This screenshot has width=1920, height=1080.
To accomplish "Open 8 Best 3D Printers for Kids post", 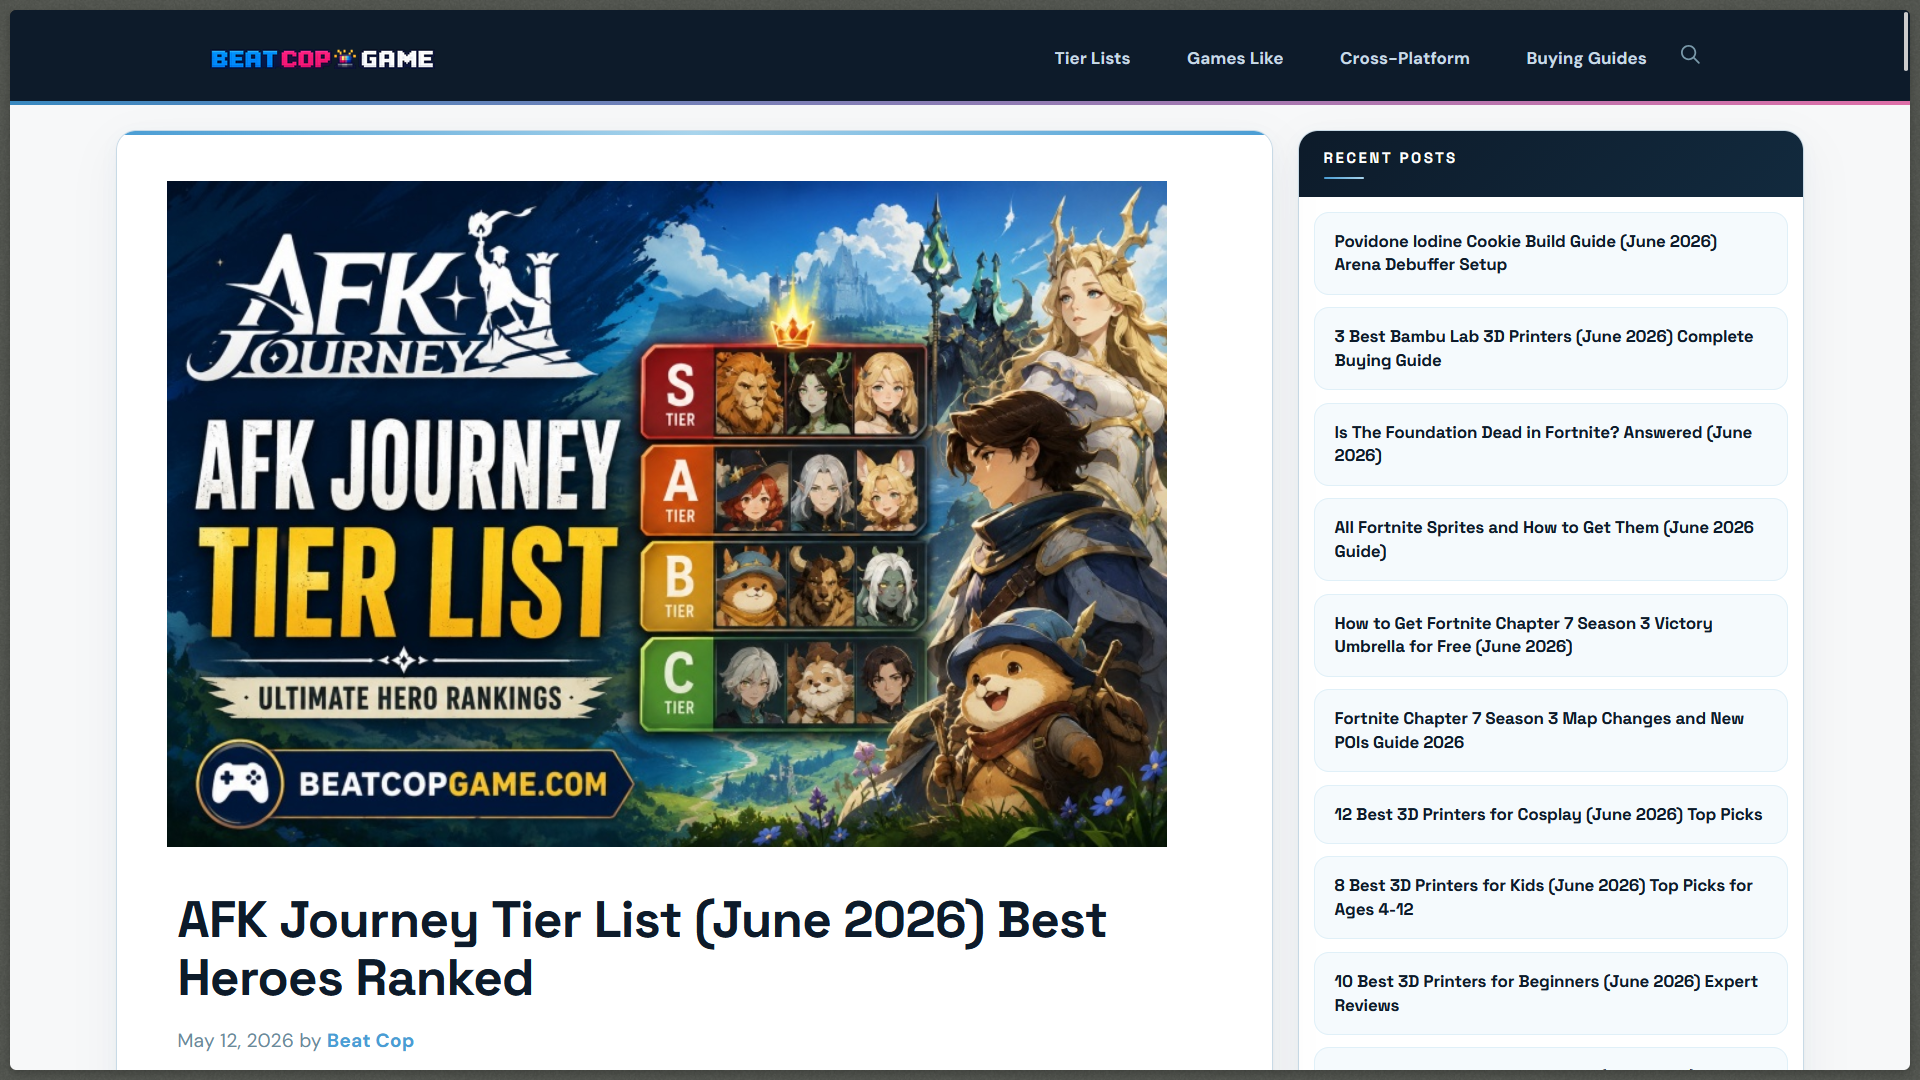I will [1550, 897].
